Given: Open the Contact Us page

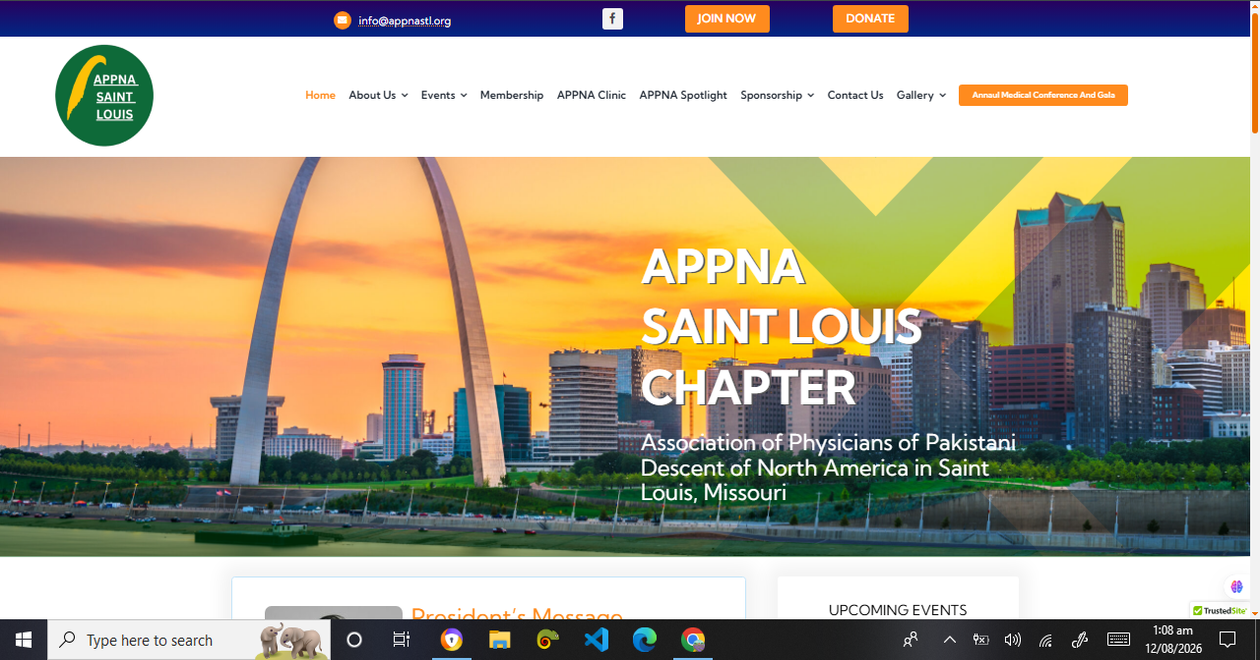Looking at the screenshot, I should (855, 95).
